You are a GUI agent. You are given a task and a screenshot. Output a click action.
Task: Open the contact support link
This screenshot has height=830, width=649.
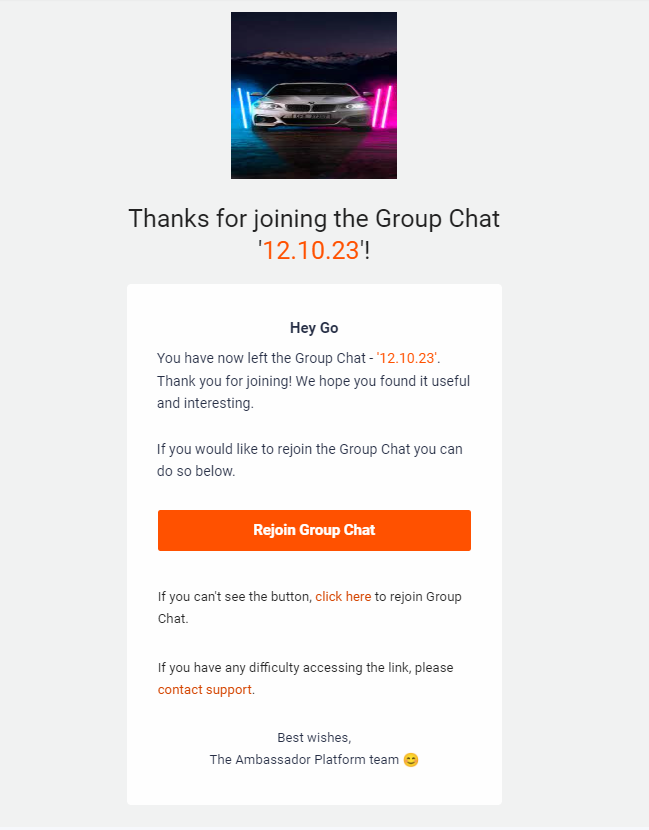point(205,690)
